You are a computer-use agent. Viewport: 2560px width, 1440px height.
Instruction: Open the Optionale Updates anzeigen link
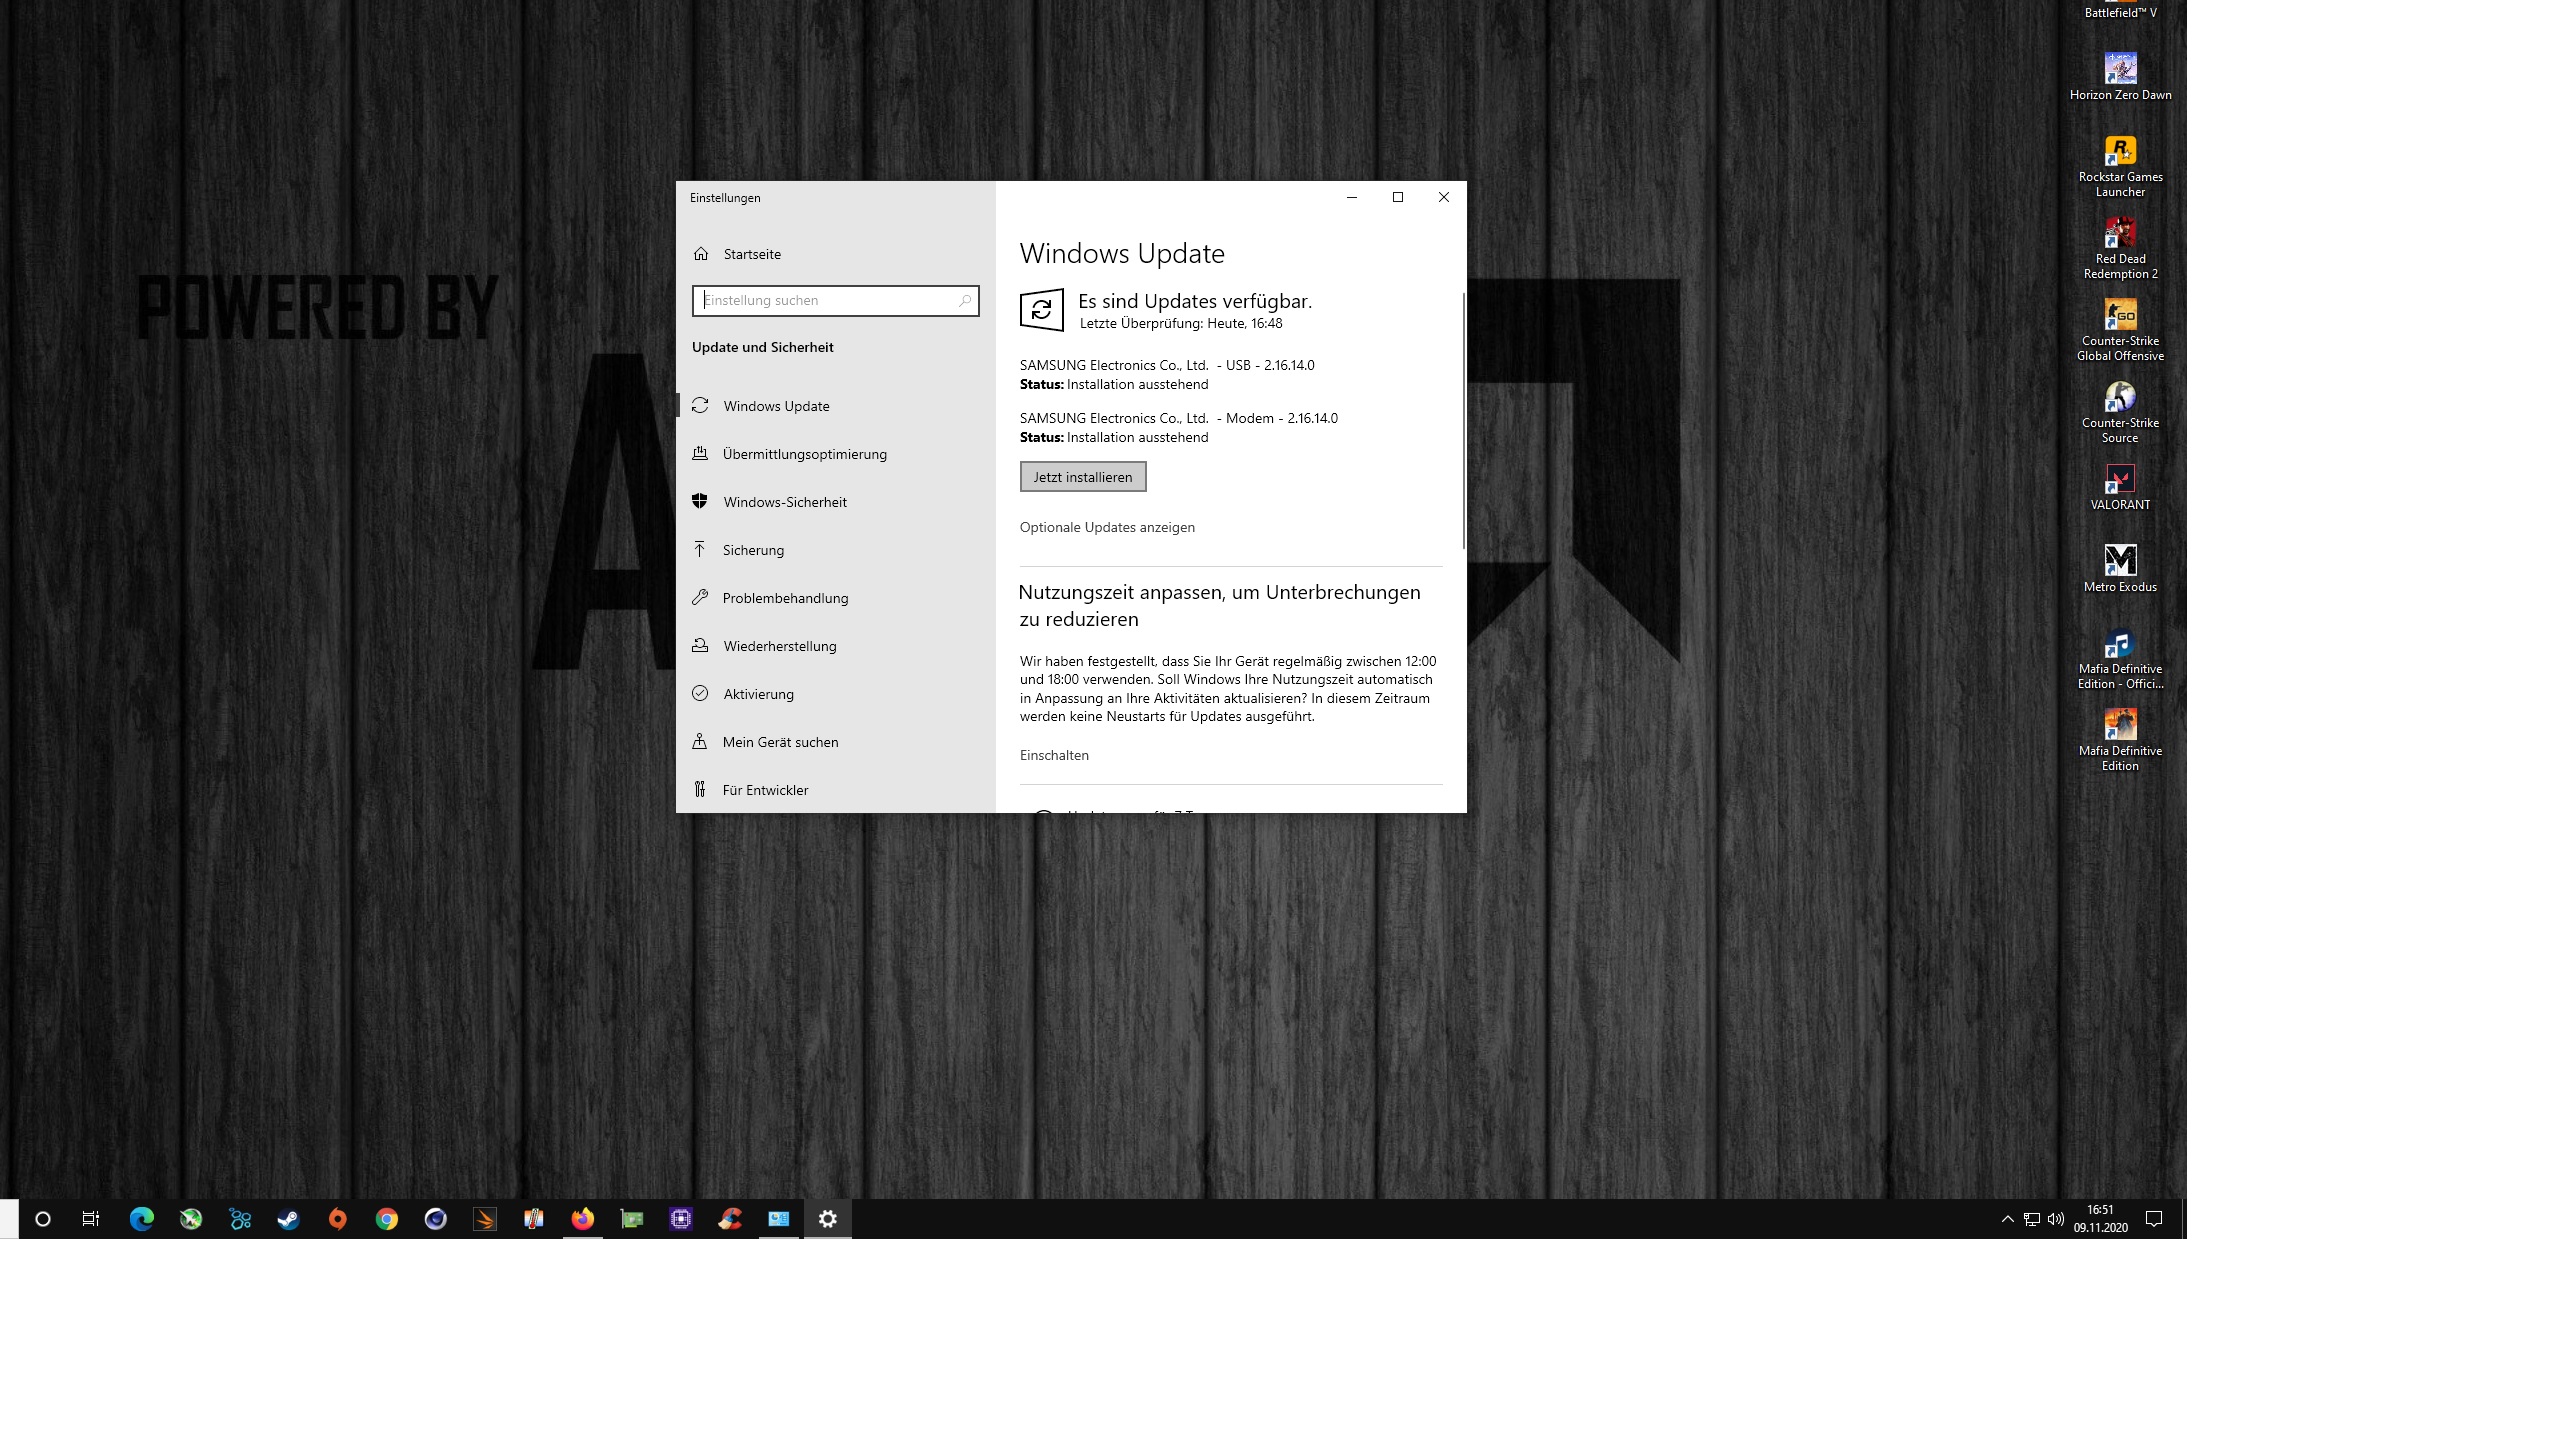(1107, 527)
